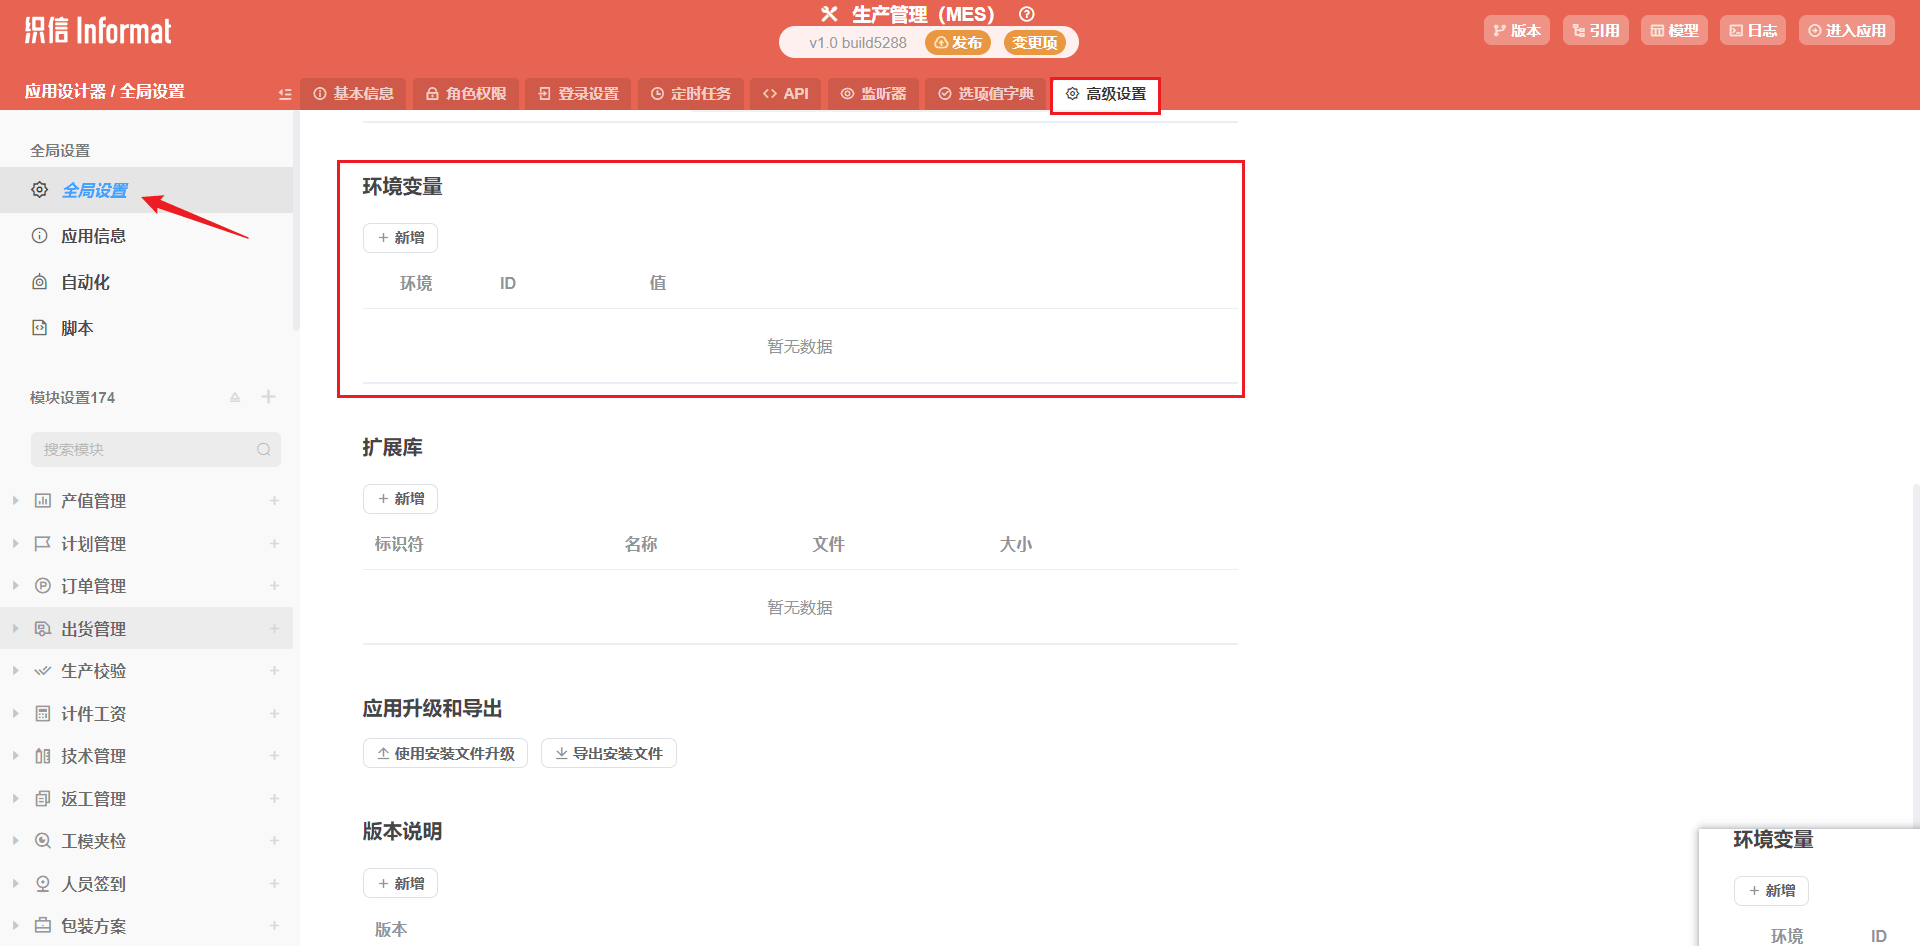
Task: Switch to the 角色权限 tab
Action: pos(466,94)
